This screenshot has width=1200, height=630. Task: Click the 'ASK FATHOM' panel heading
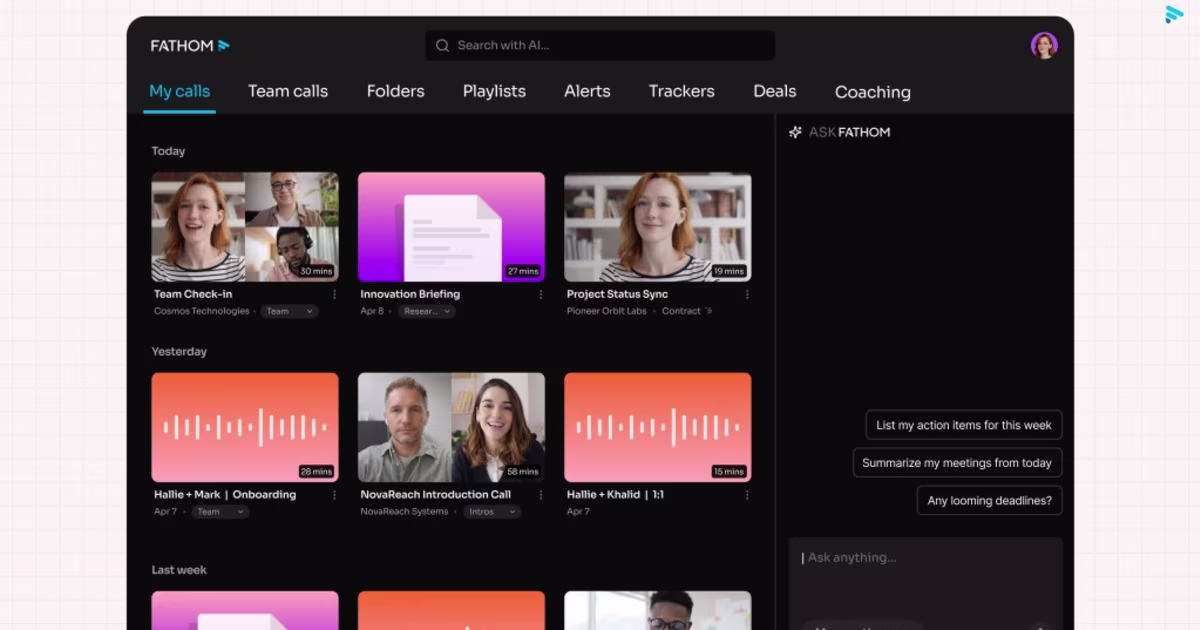pos(849,132)
